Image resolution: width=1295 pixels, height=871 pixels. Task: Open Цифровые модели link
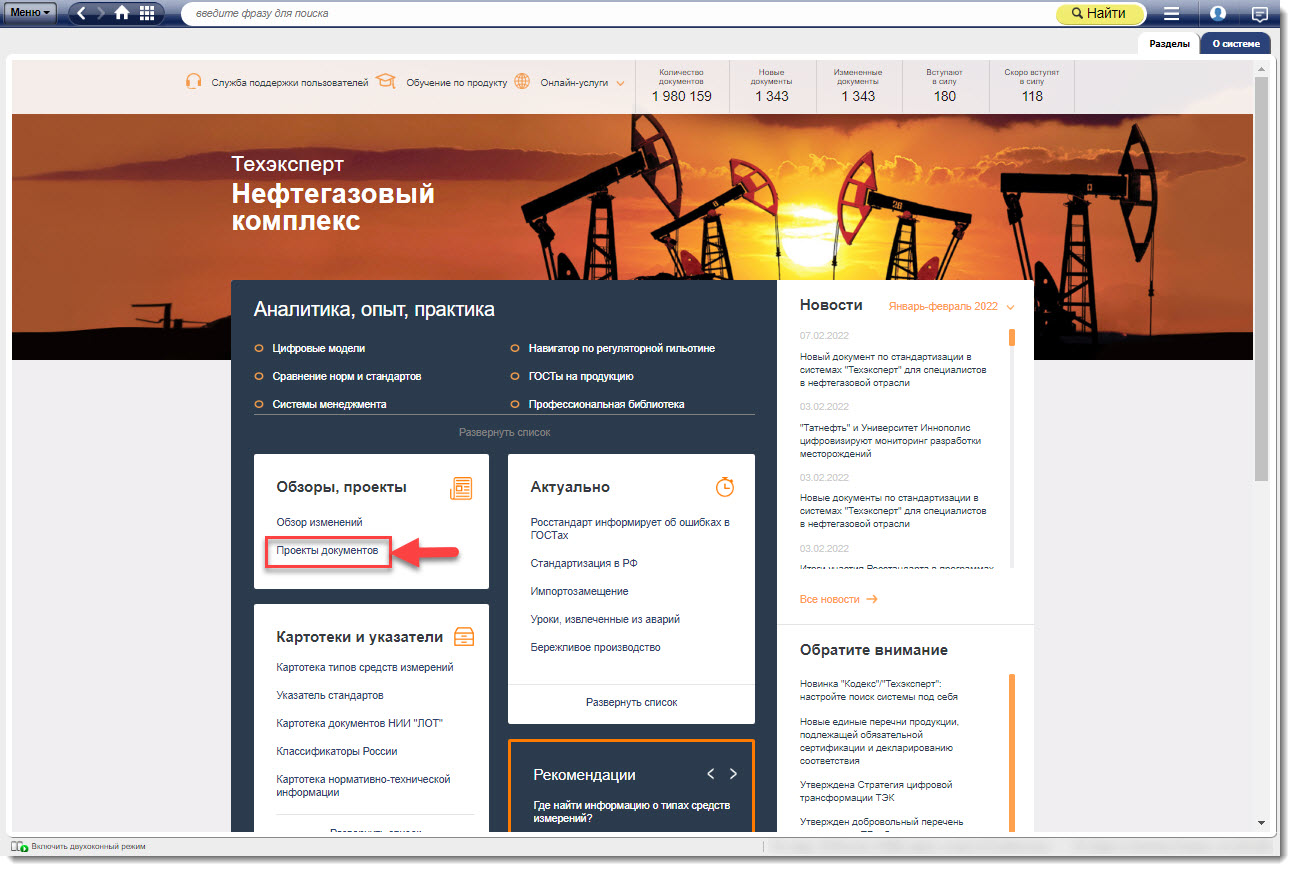(319, 348)
